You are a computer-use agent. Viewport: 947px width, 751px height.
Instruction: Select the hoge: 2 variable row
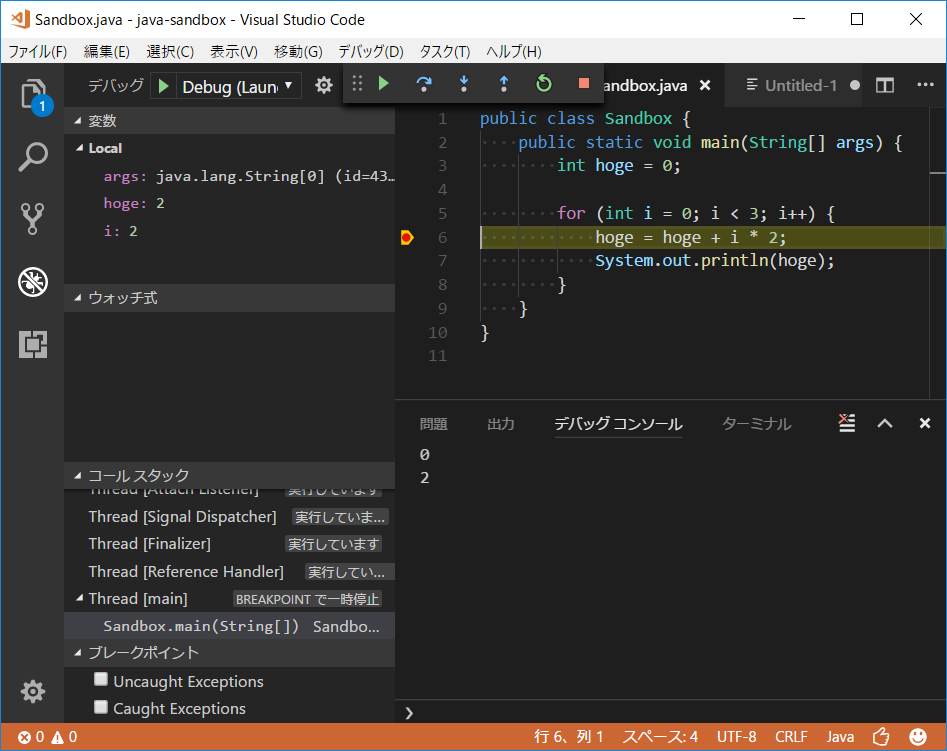pos(230,203)
